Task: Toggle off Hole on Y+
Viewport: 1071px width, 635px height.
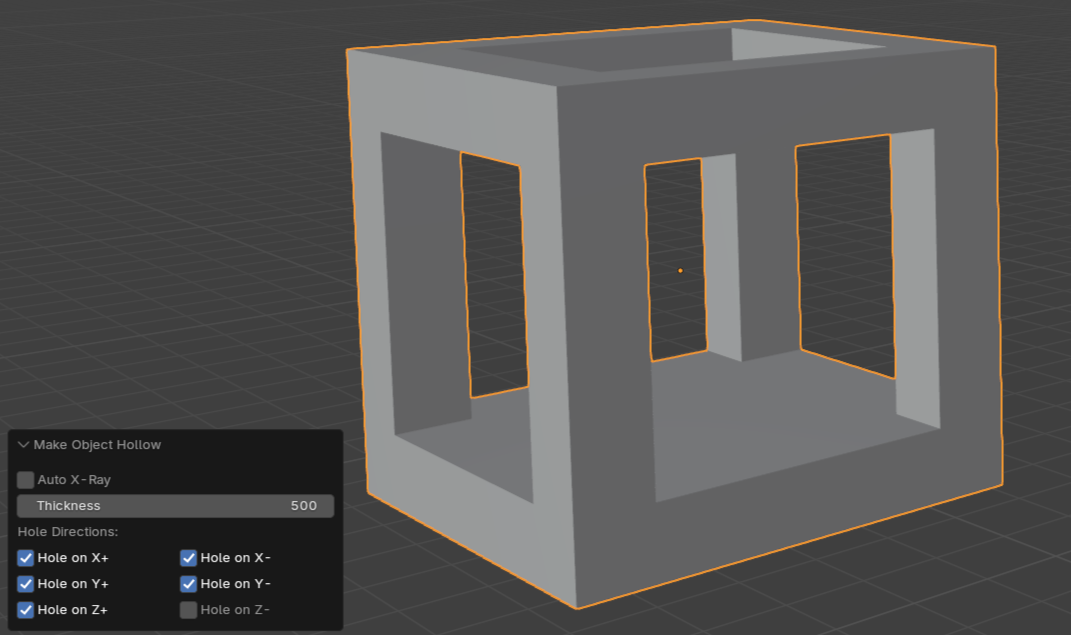Action: point(25,584)
